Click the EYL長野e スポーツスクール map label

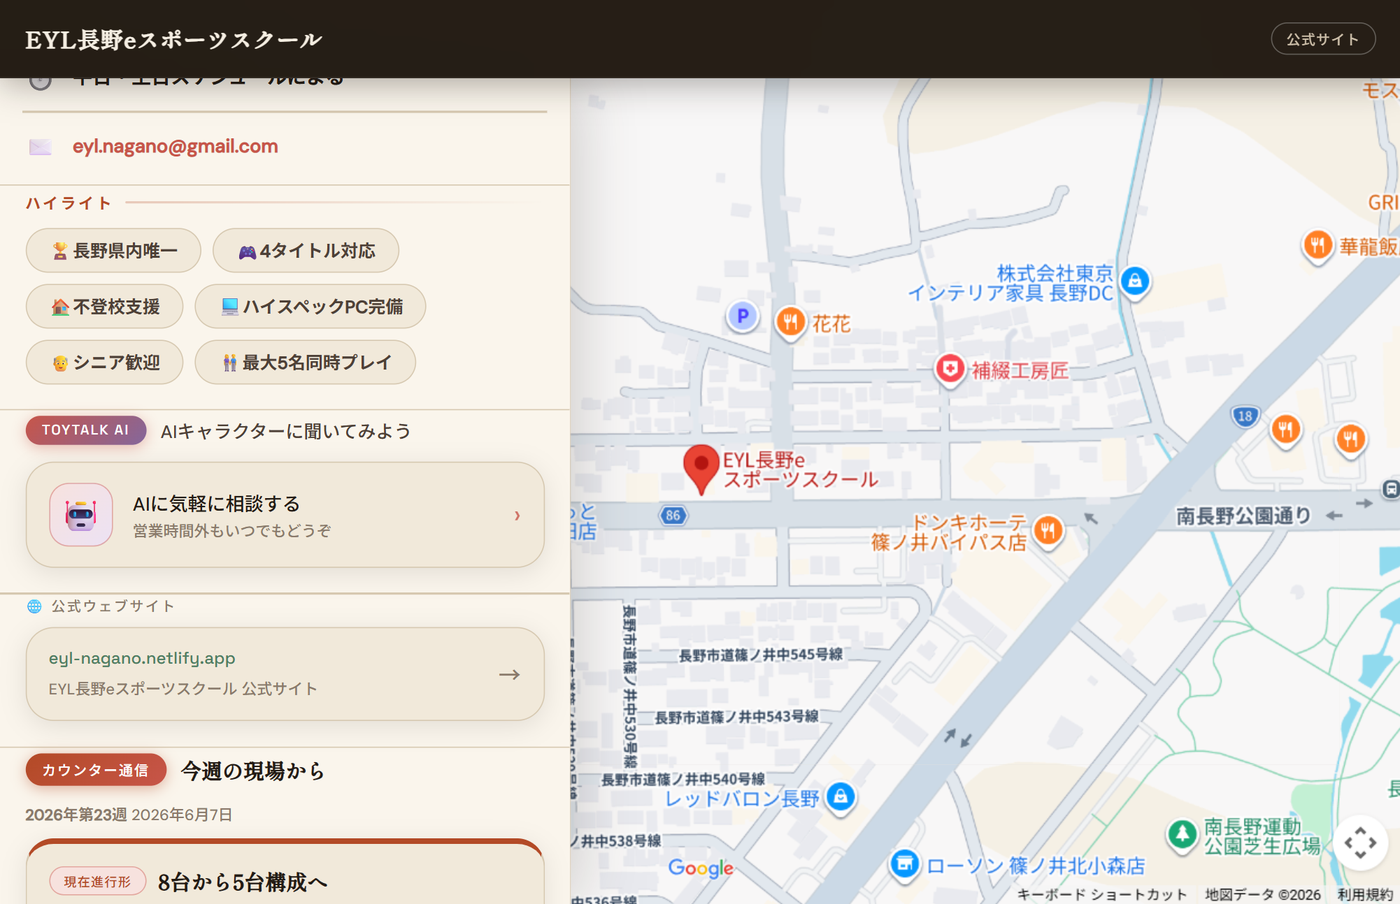[x=800, y=470]
